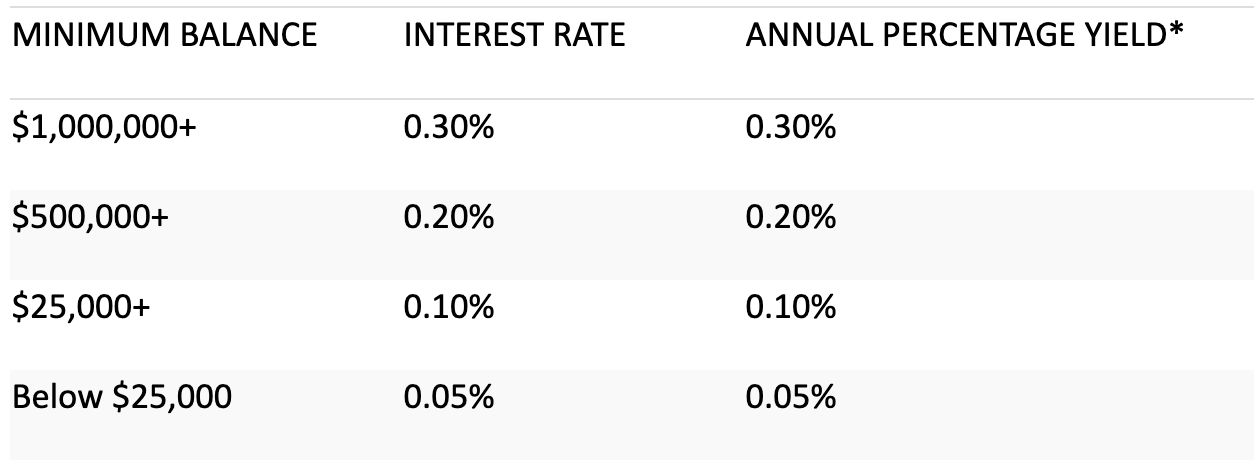
Task: Click the MINIMUM BALANCE column header
Action: pos(164,37)
